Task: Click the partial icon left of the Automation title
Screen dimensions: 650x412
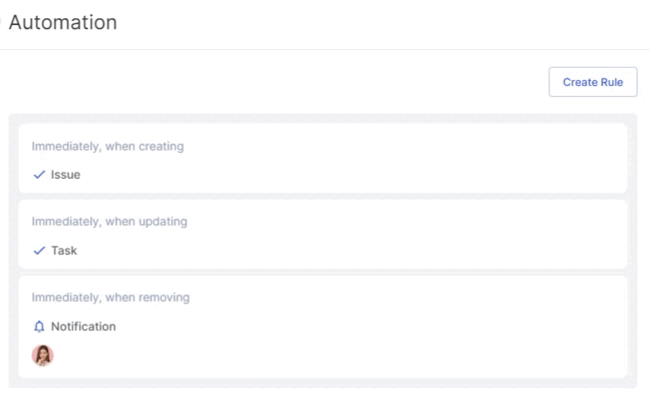Action: pos(1,22)
